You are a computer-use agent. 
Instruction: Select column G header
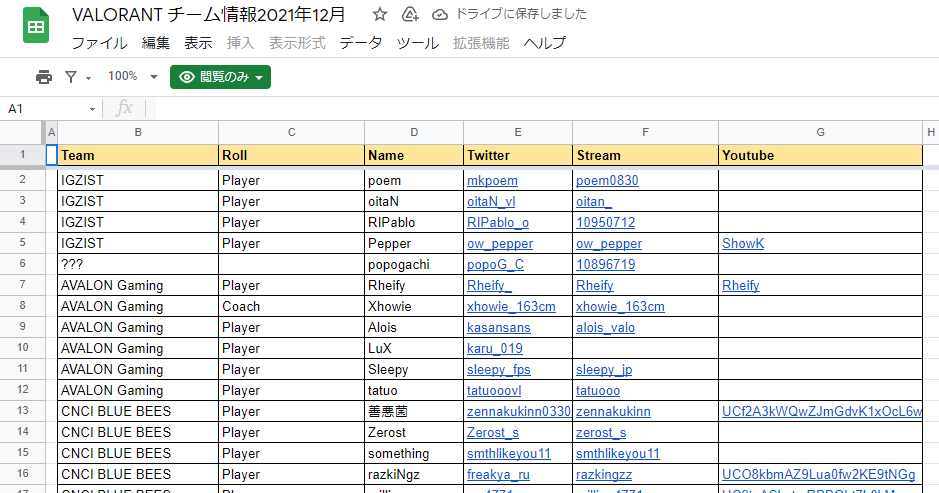coord(820,132)
